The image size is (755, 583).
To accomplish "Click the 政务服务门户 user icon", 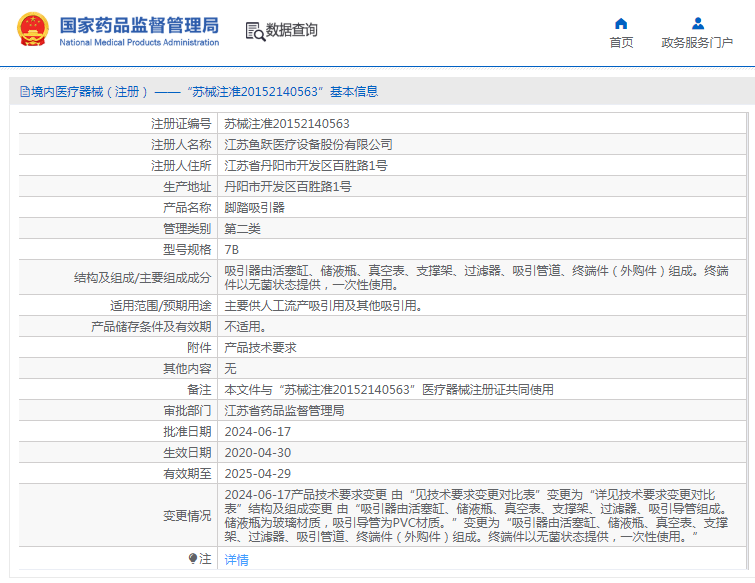I will point(698,24).
